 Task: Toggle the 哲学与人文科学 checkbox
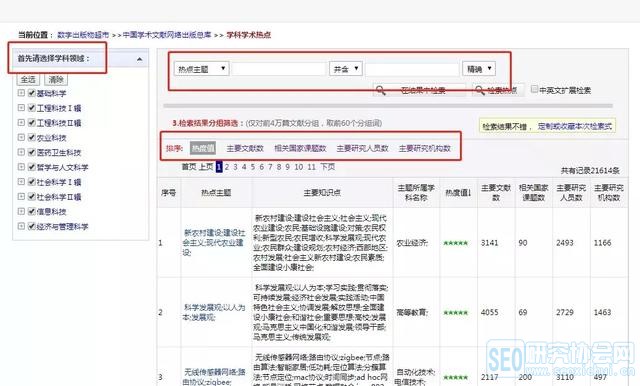tap(32, 167)
